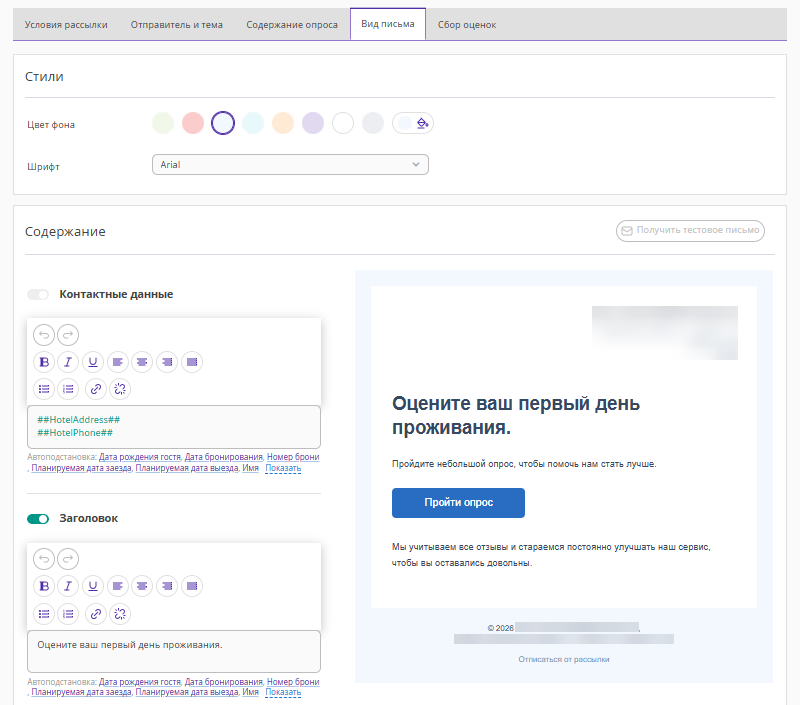The image size is (800, 705).
Task: Click bulleted list in the Заголовок editor
Action: (x=44, y=614)
